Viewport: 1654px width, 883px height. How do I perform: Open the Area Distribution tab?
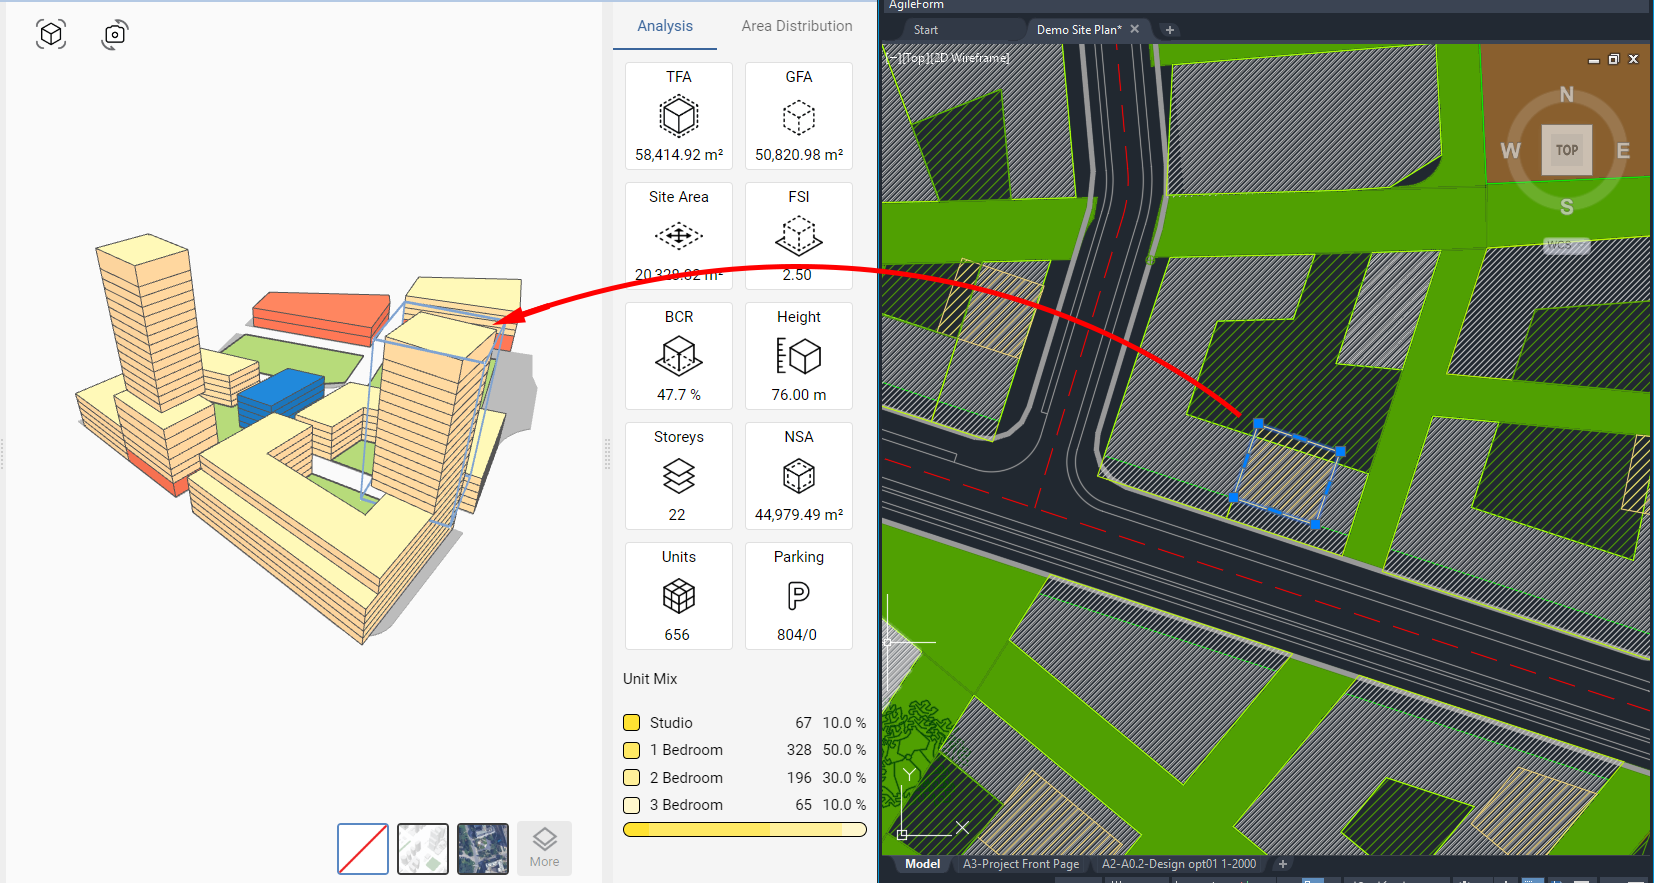tap(797, 26)
